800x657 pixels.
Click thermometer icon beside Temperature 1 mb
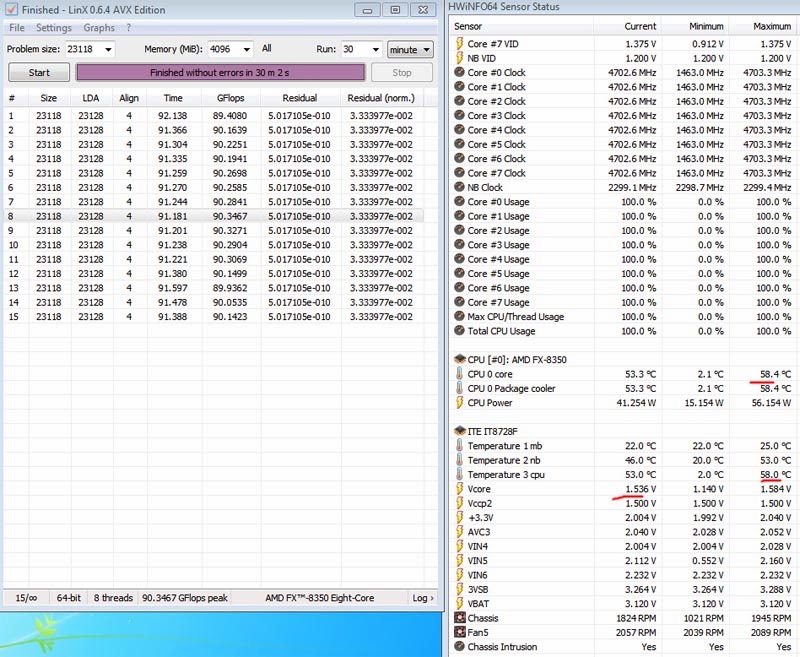460,445
